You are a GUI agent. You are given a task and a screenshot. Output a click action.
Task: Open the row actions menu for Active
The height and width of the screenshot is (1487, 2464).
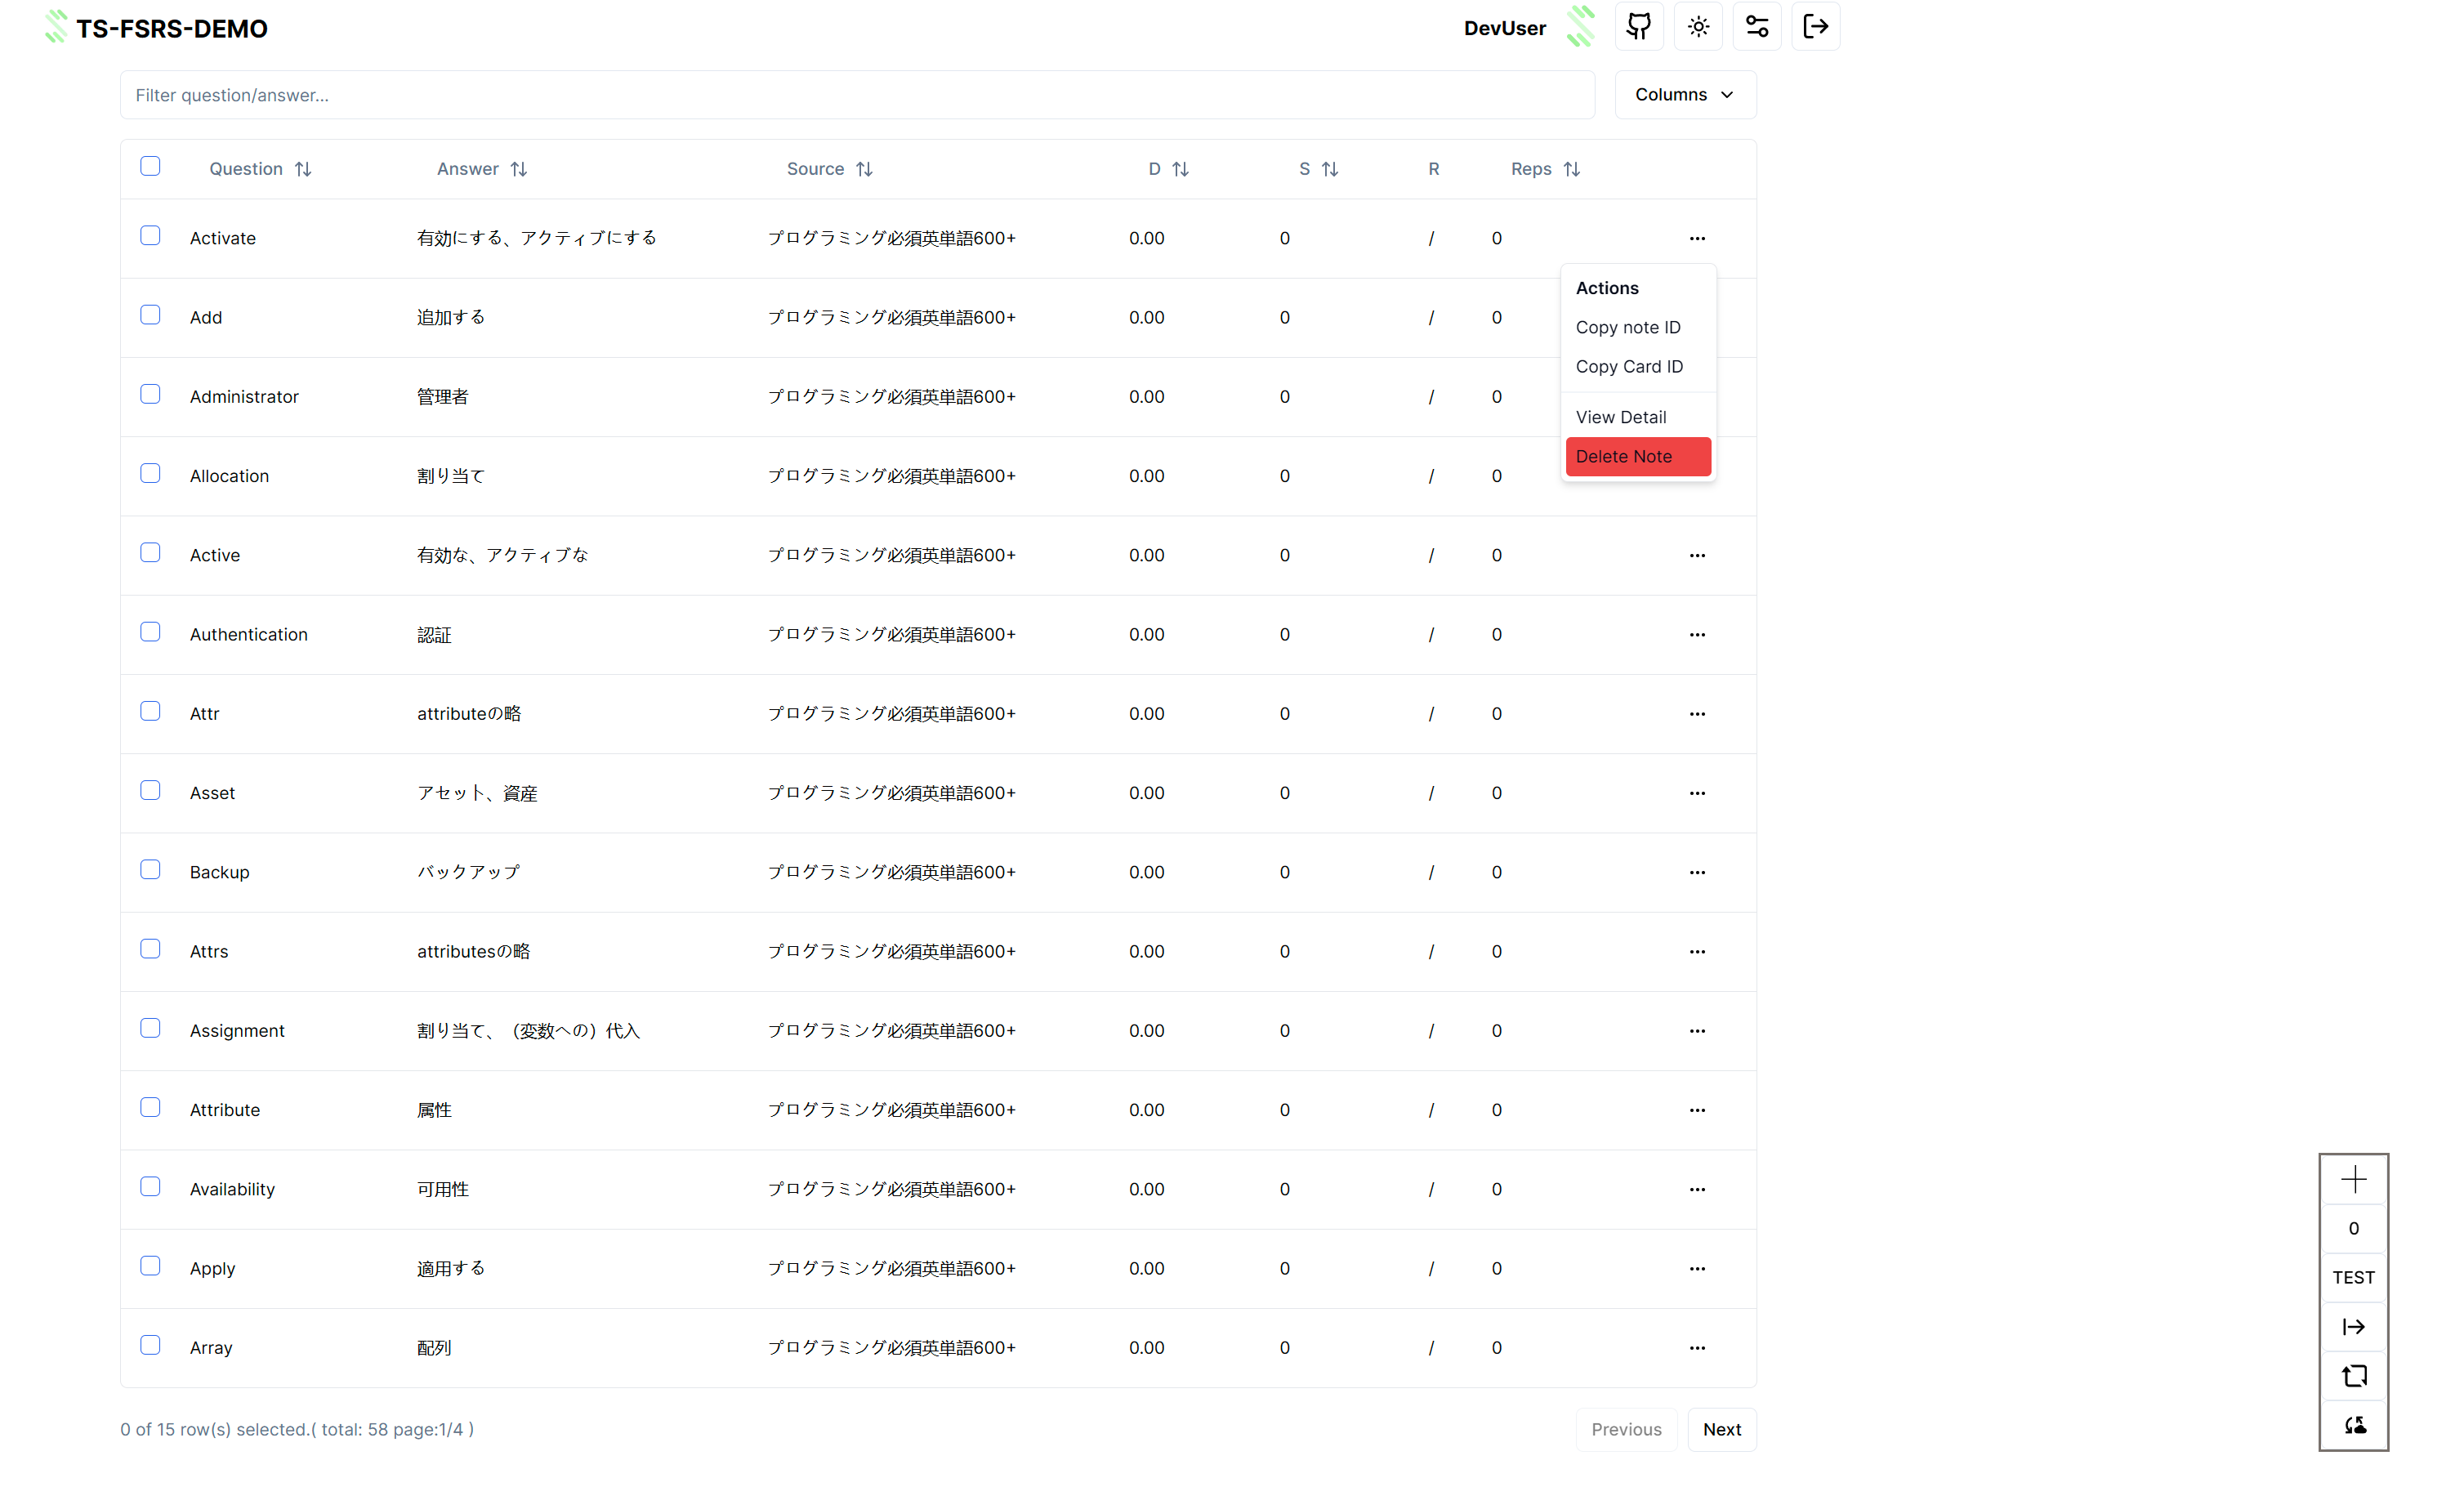coord(1697,555)
